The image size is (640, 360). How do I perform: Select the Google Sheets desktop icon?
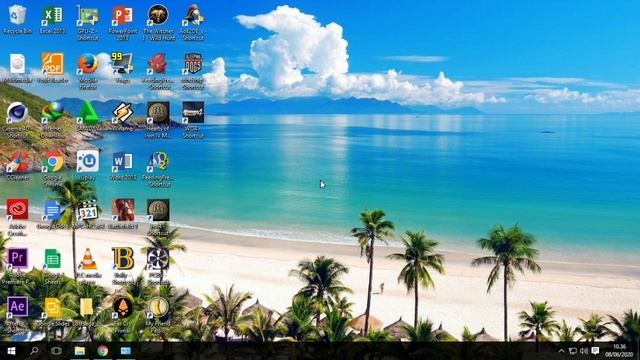coord(52,258)
